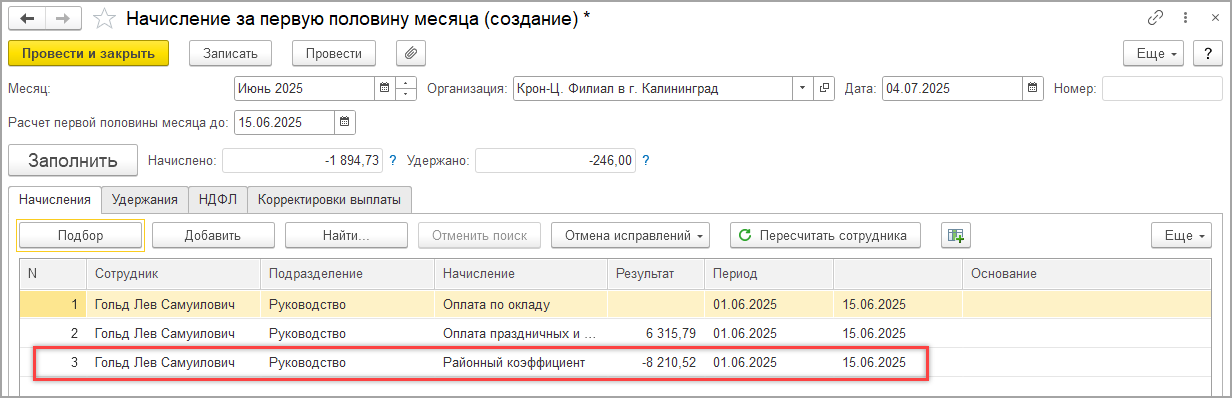
Task: Click Отменить поиск button
Action: (x=479, y=236)
